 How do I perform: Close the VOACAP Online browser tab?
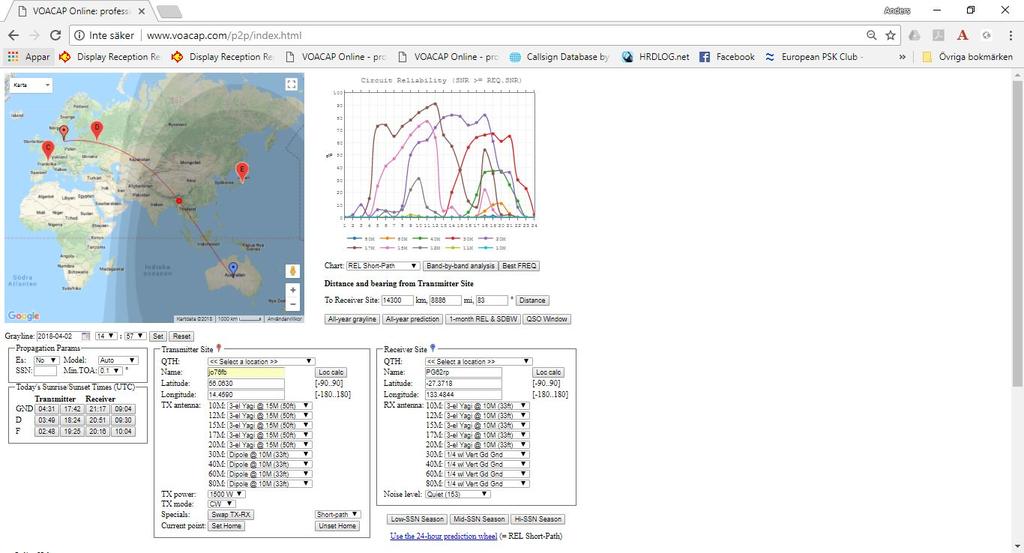142,11
